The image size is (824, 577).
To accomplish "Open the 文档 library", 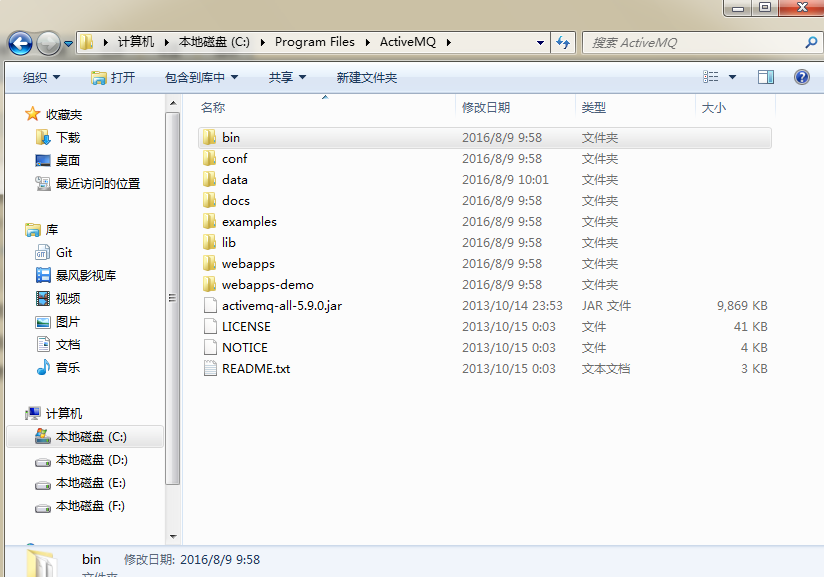I will (x=68, y=345).
